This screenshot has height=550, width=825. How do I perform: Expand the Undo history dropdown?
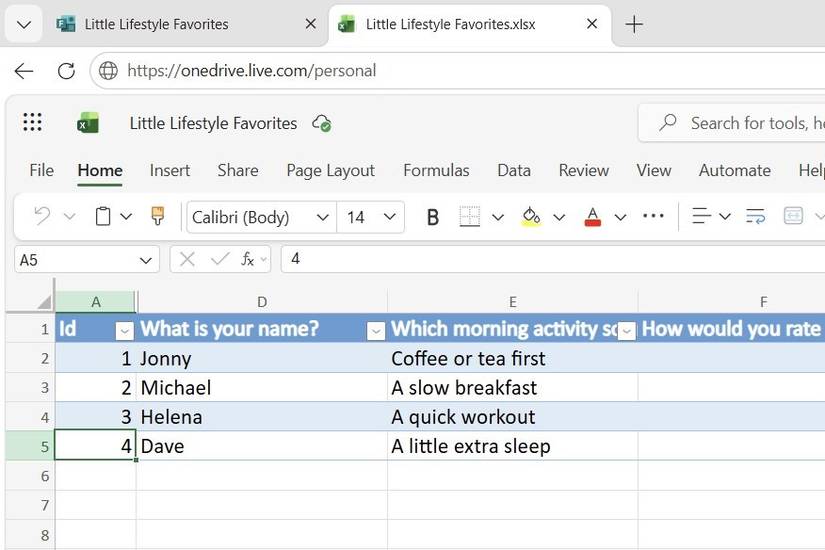(x=69, y=216)
